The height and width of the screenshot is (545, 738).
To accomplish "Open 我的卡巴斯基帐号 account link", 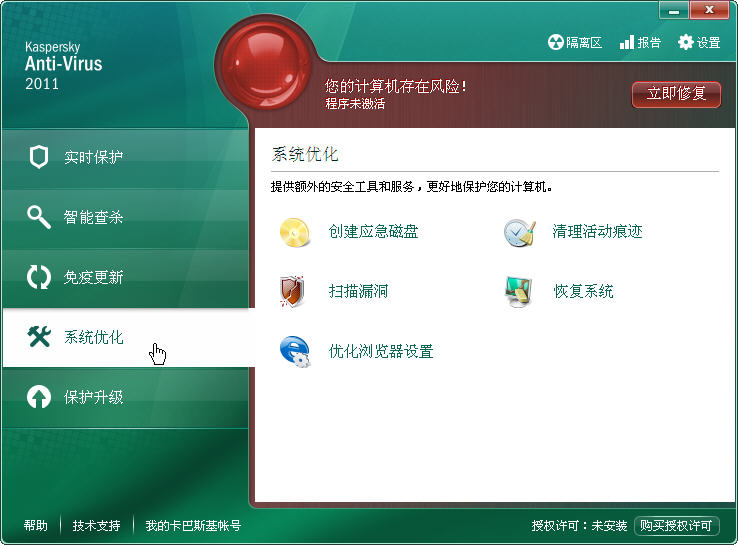I will point(193,526).
